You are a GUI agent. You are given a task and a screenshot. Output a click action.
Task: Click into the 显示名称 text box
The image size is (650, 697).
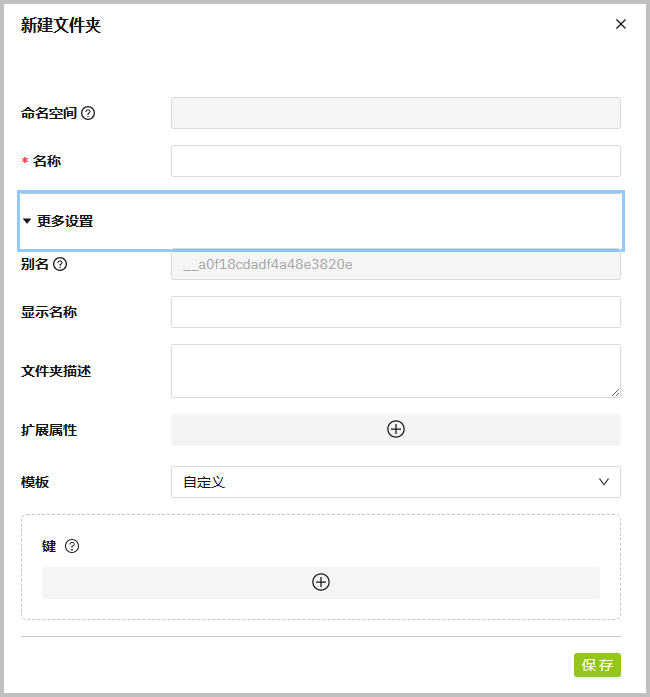click(395, 312)
